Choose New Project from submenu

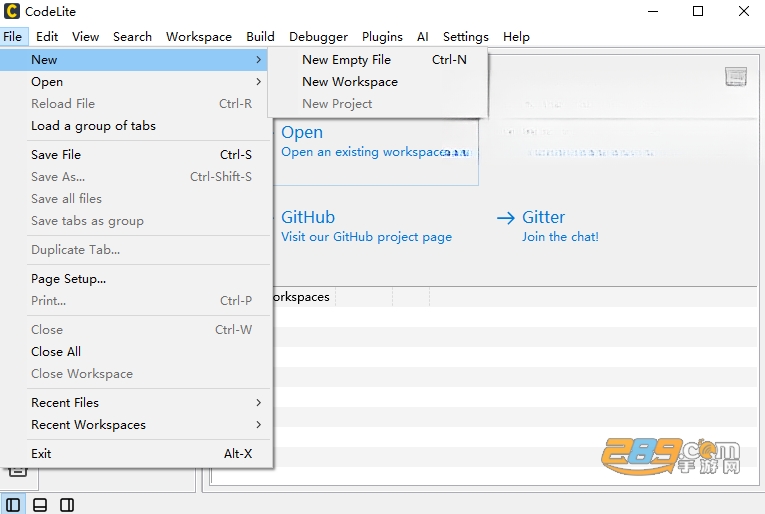[x=378, y=103]
